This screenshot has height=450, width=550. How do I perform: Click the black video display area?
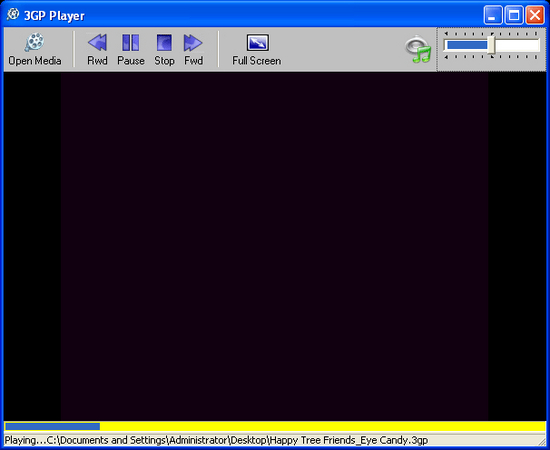[x=275, y=246]
